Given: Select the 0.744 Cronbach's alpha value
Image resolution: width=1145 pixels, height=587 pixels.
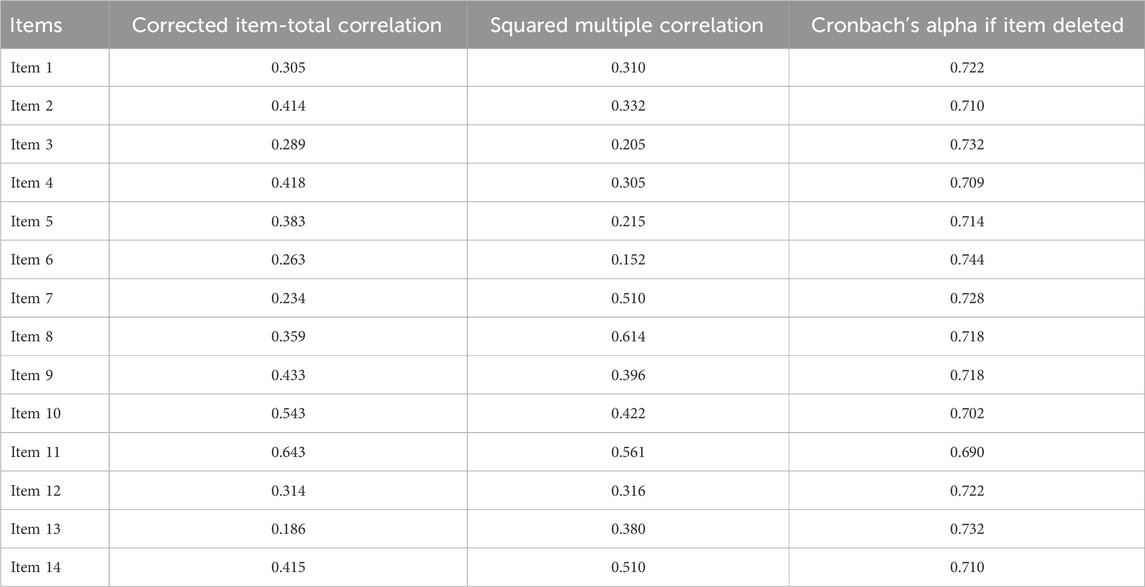Looking at the screenshot, I should (967, 260).
